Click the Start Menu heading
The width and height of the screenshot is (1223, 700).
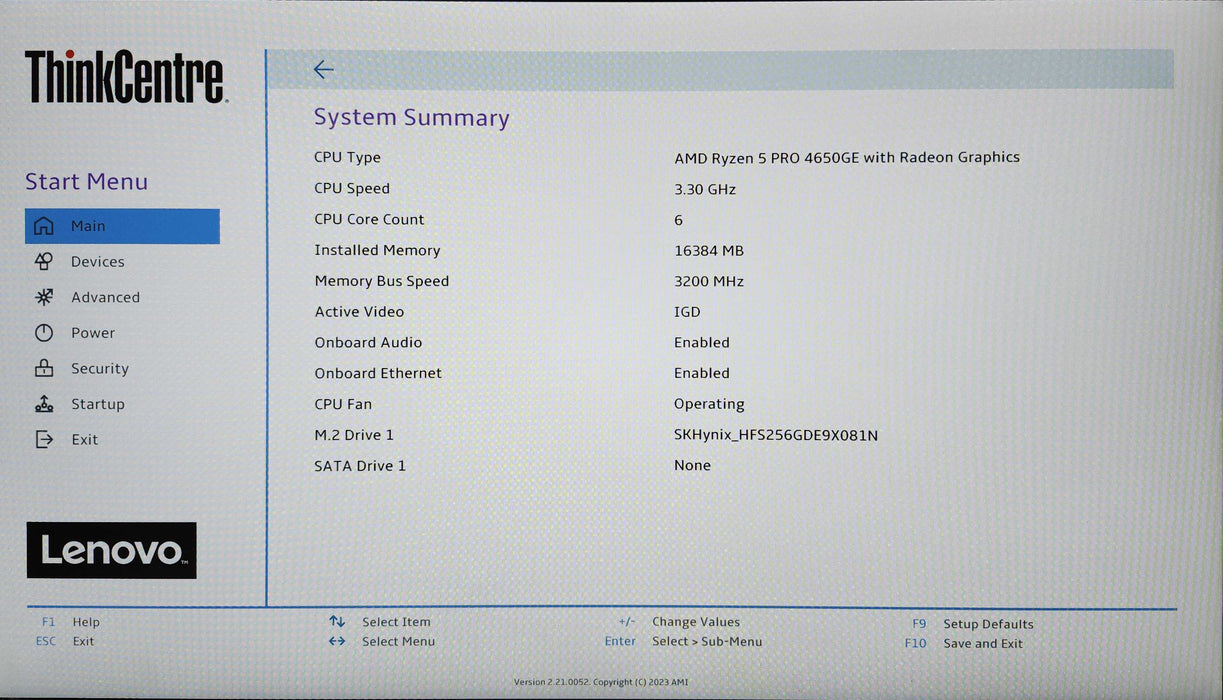(86, 182)
